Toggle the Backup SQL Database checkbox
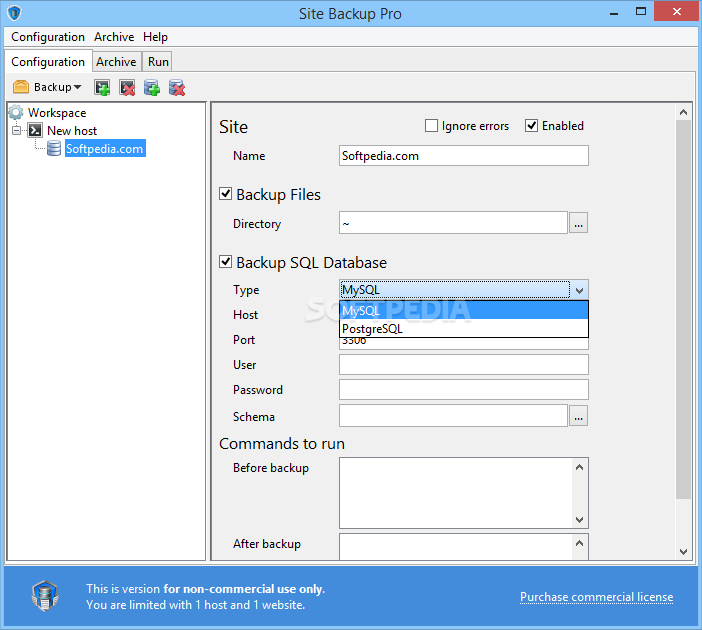The width and height of the screenshot is (702, 630). click(225, 261)
